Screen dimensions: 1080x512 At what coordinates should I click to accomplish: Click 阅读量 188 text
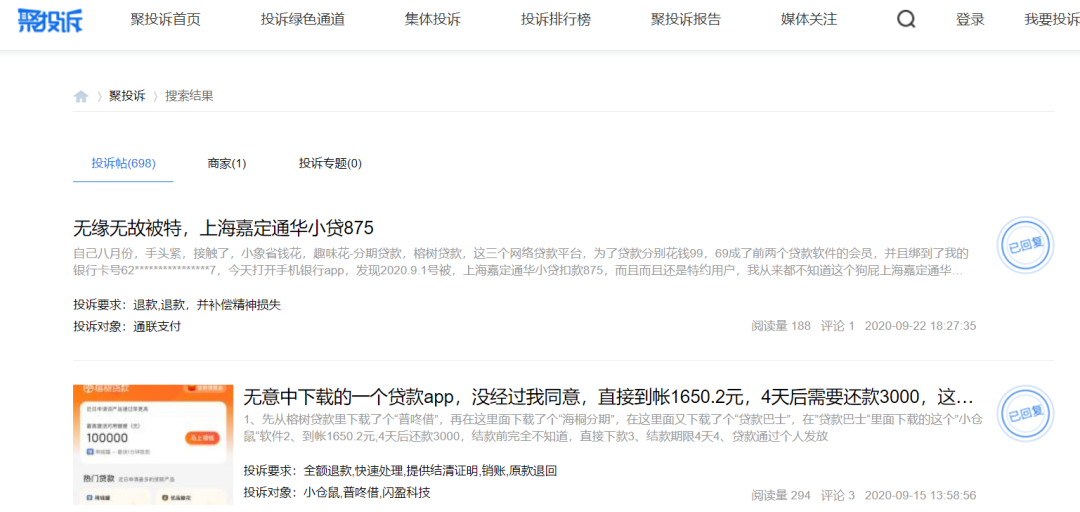click(781, 325)
